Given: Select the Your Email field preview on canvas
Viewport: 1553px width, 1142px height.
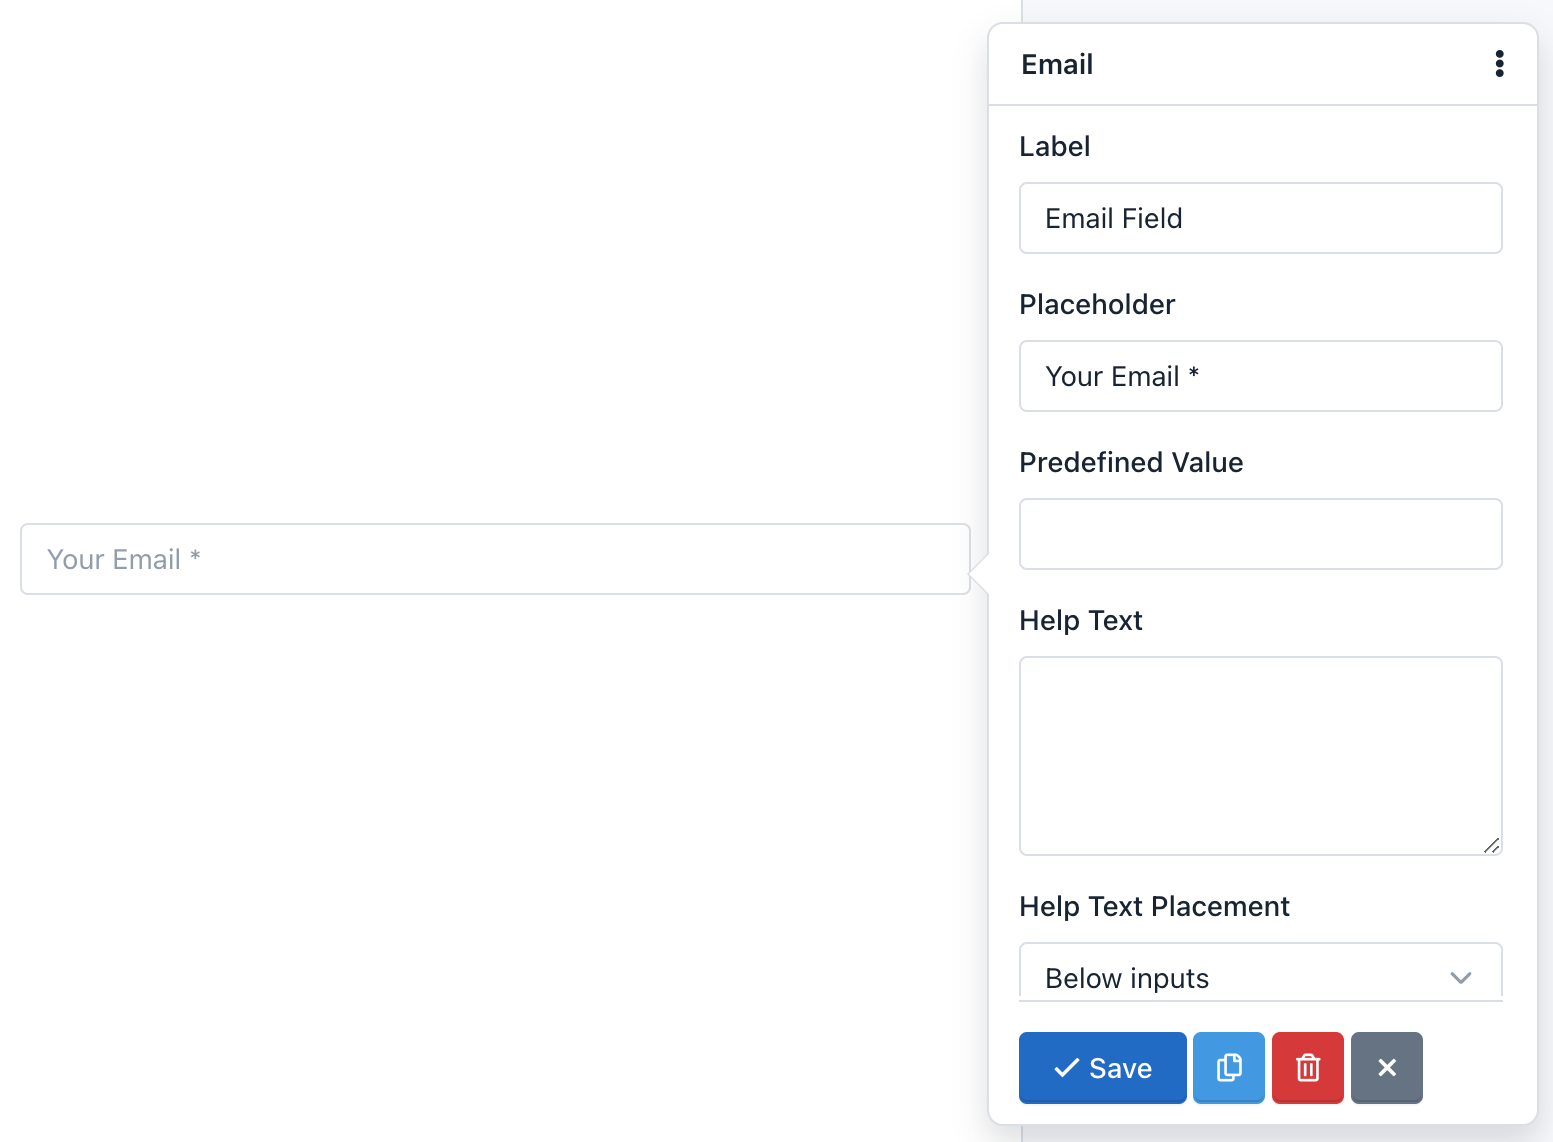Looking at the screenshot, I should [x=495, y=559].
